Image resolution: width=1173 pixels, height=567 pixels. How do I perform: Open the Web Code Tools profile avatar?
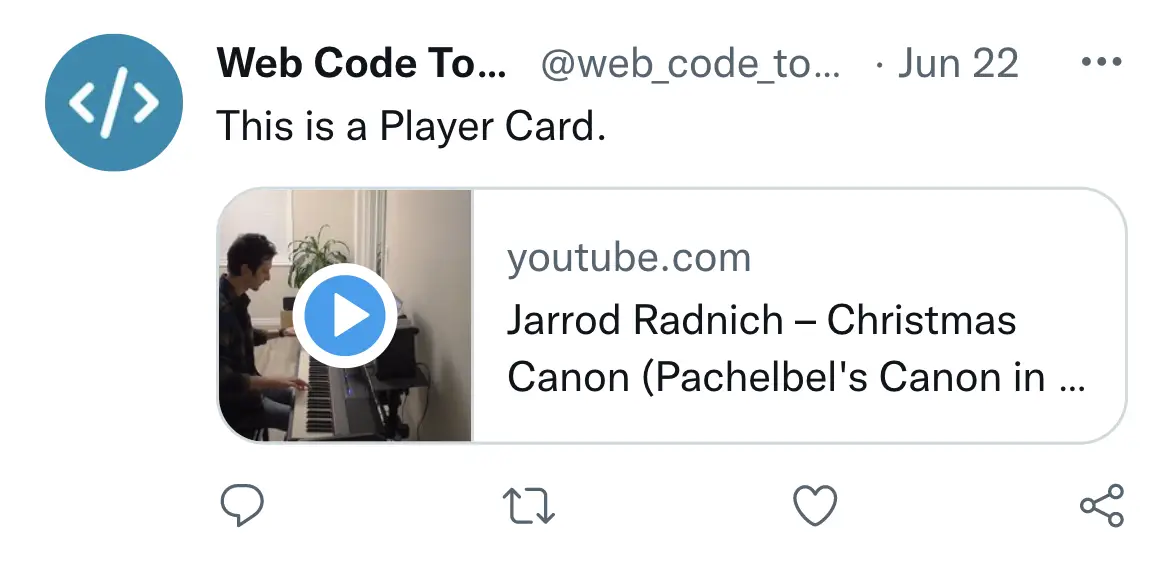tap(114, 102)
